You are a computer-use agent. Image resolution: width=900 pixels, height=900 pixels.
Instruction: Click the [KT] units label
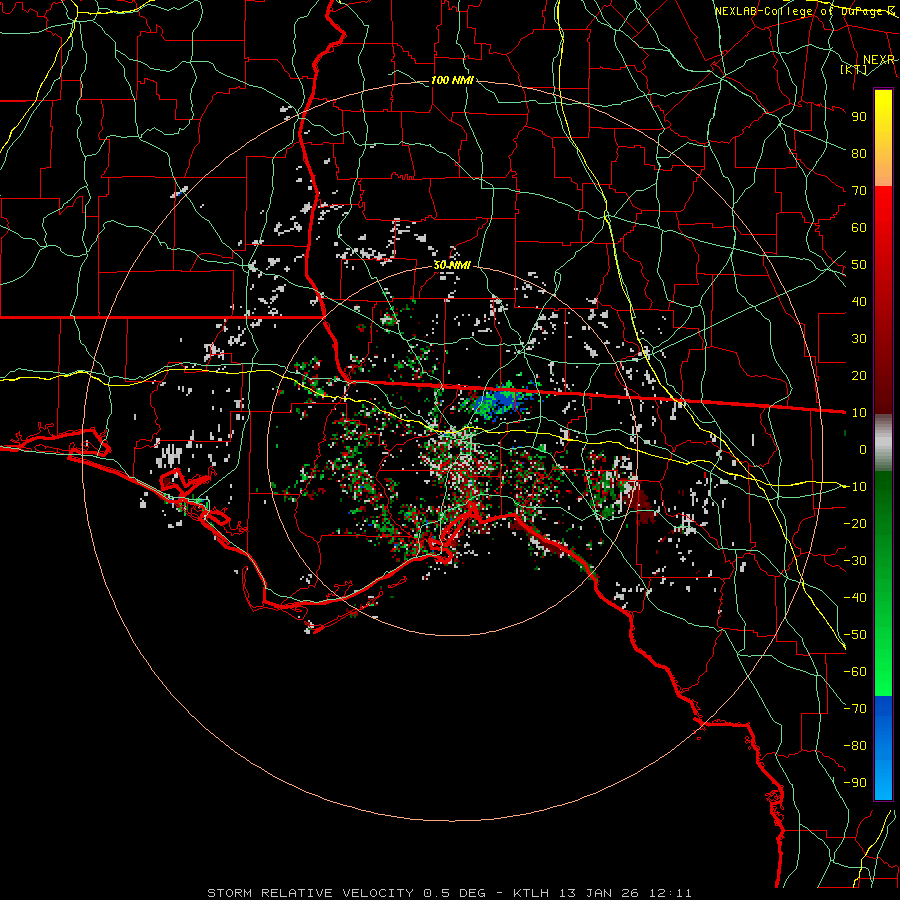point(854,69)
